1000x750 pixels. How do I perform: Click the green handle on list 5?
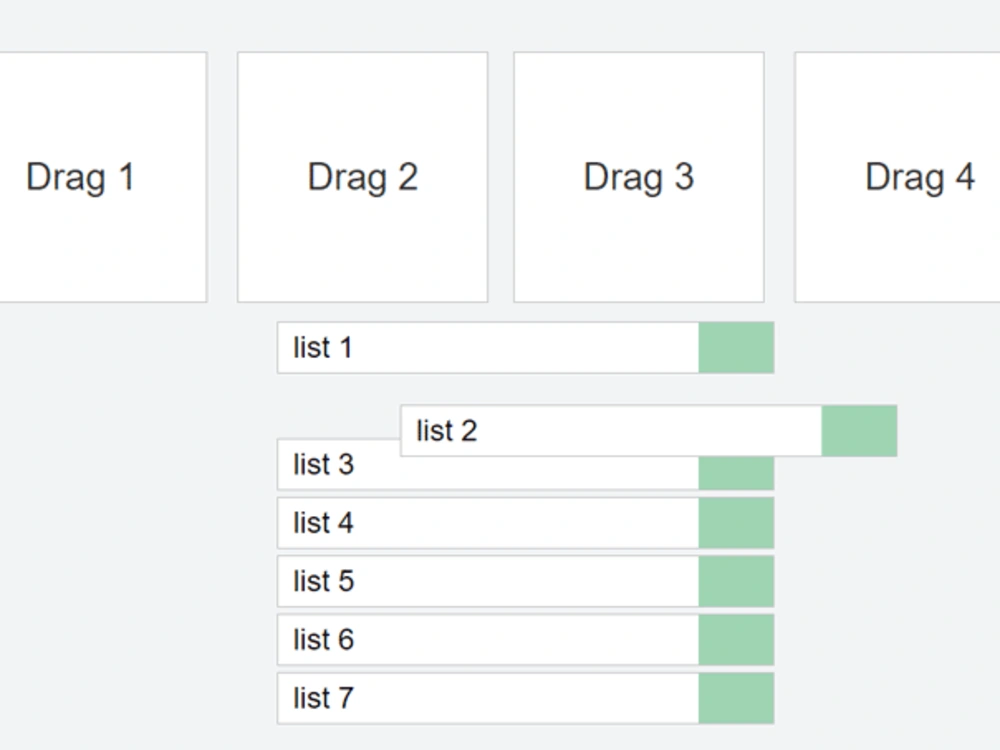coord(736,581)
